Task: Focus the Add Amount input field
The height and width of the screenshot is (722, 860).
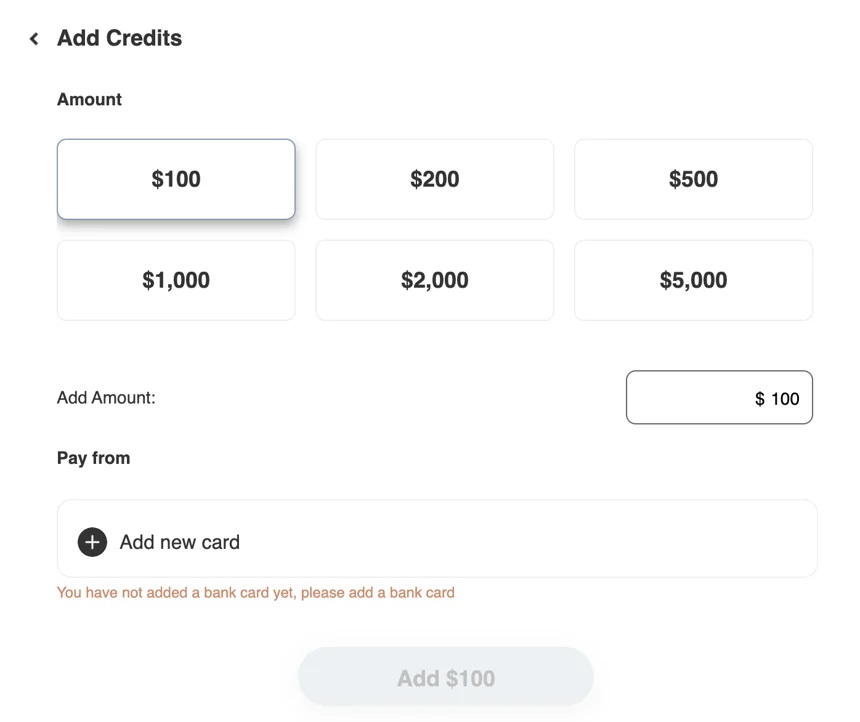Action: 719,397
